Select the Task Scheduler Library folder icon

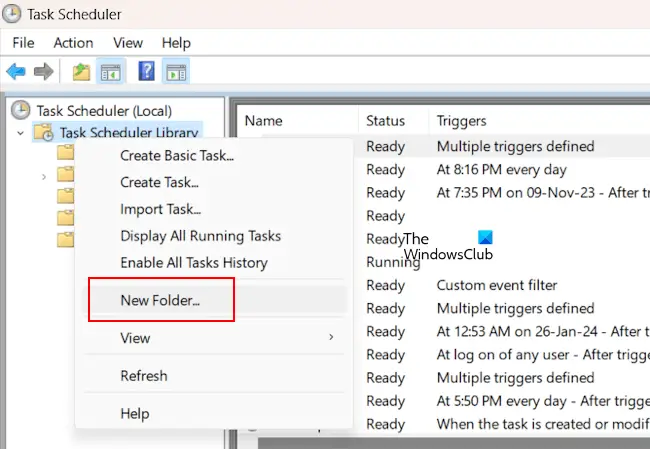pos(44,132)
